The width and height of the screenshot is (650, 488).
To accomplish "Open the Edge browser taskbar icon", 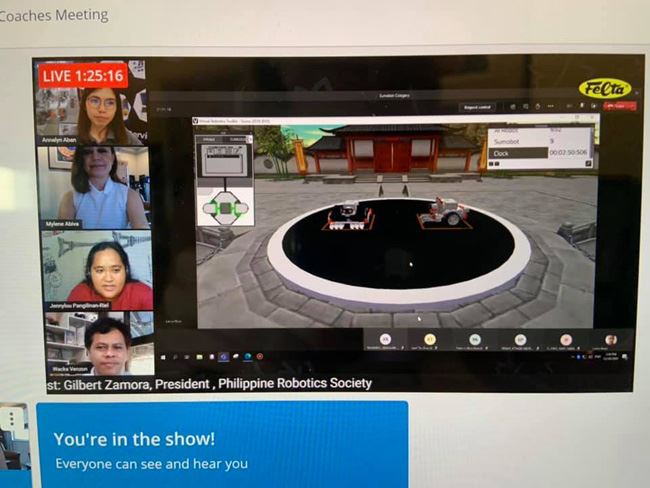I will [x=248, y=357].
